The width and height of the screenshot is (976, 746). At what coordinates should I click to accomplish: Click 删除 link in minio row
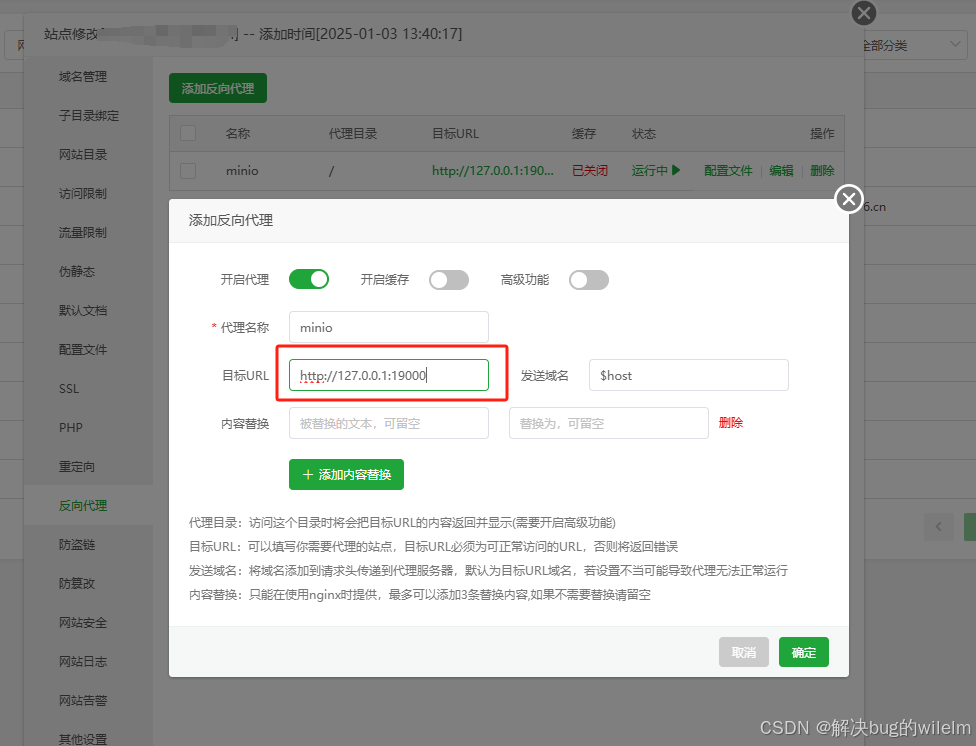(822, 171)
